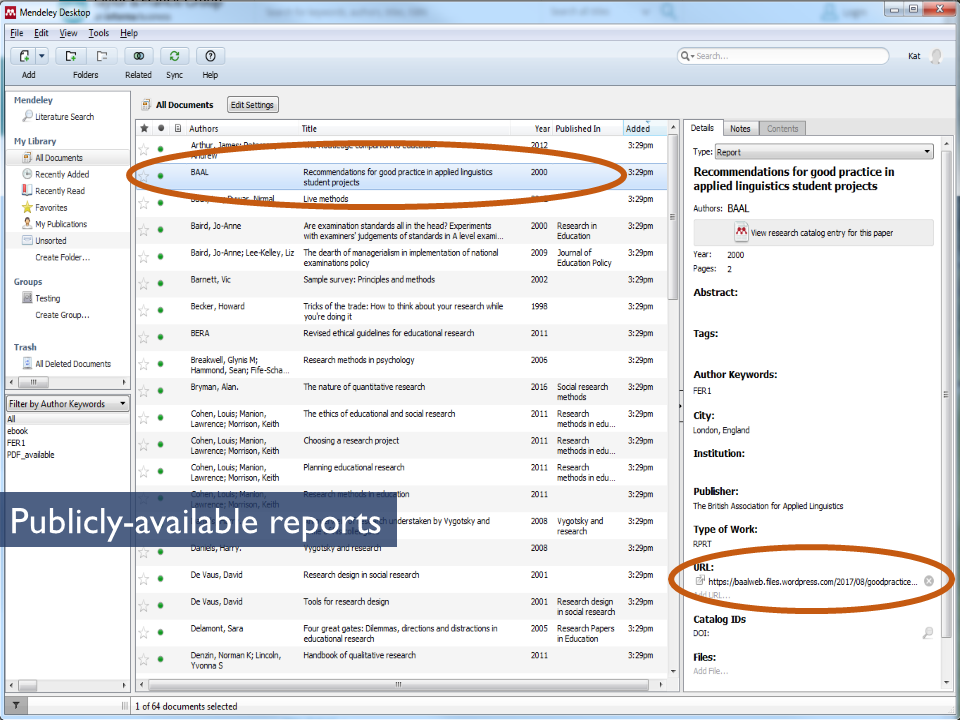Click the Add document toolbar icon
This screenshot has width=960, height=720.
tap(24, 56)
